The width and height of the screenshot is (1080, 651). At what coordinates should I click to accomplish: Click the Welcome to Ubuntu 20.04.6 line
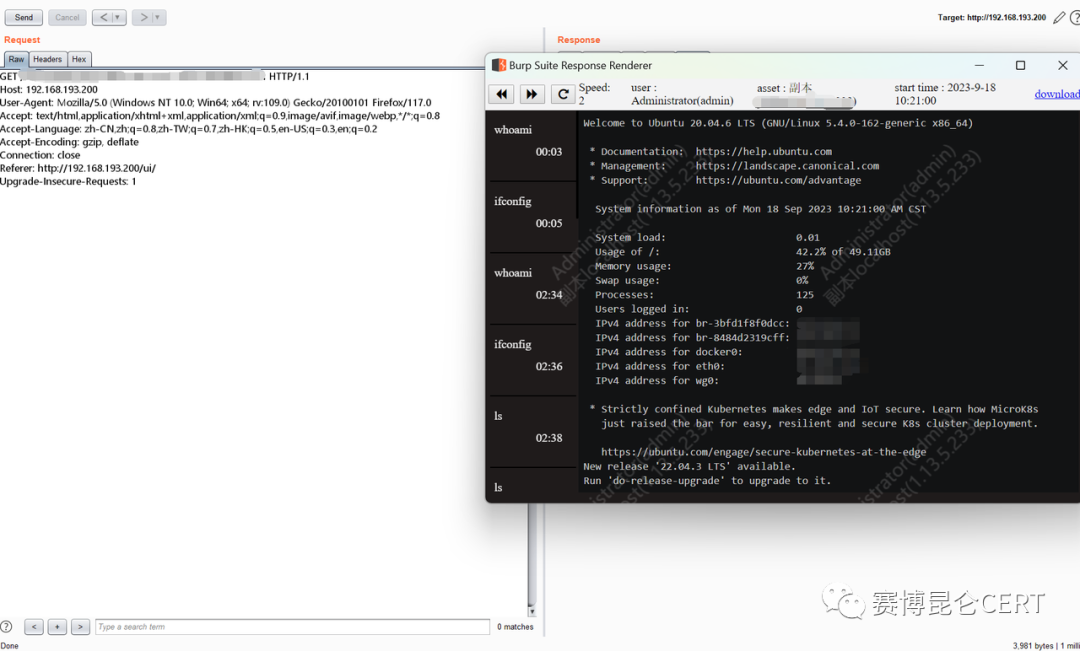778,123
